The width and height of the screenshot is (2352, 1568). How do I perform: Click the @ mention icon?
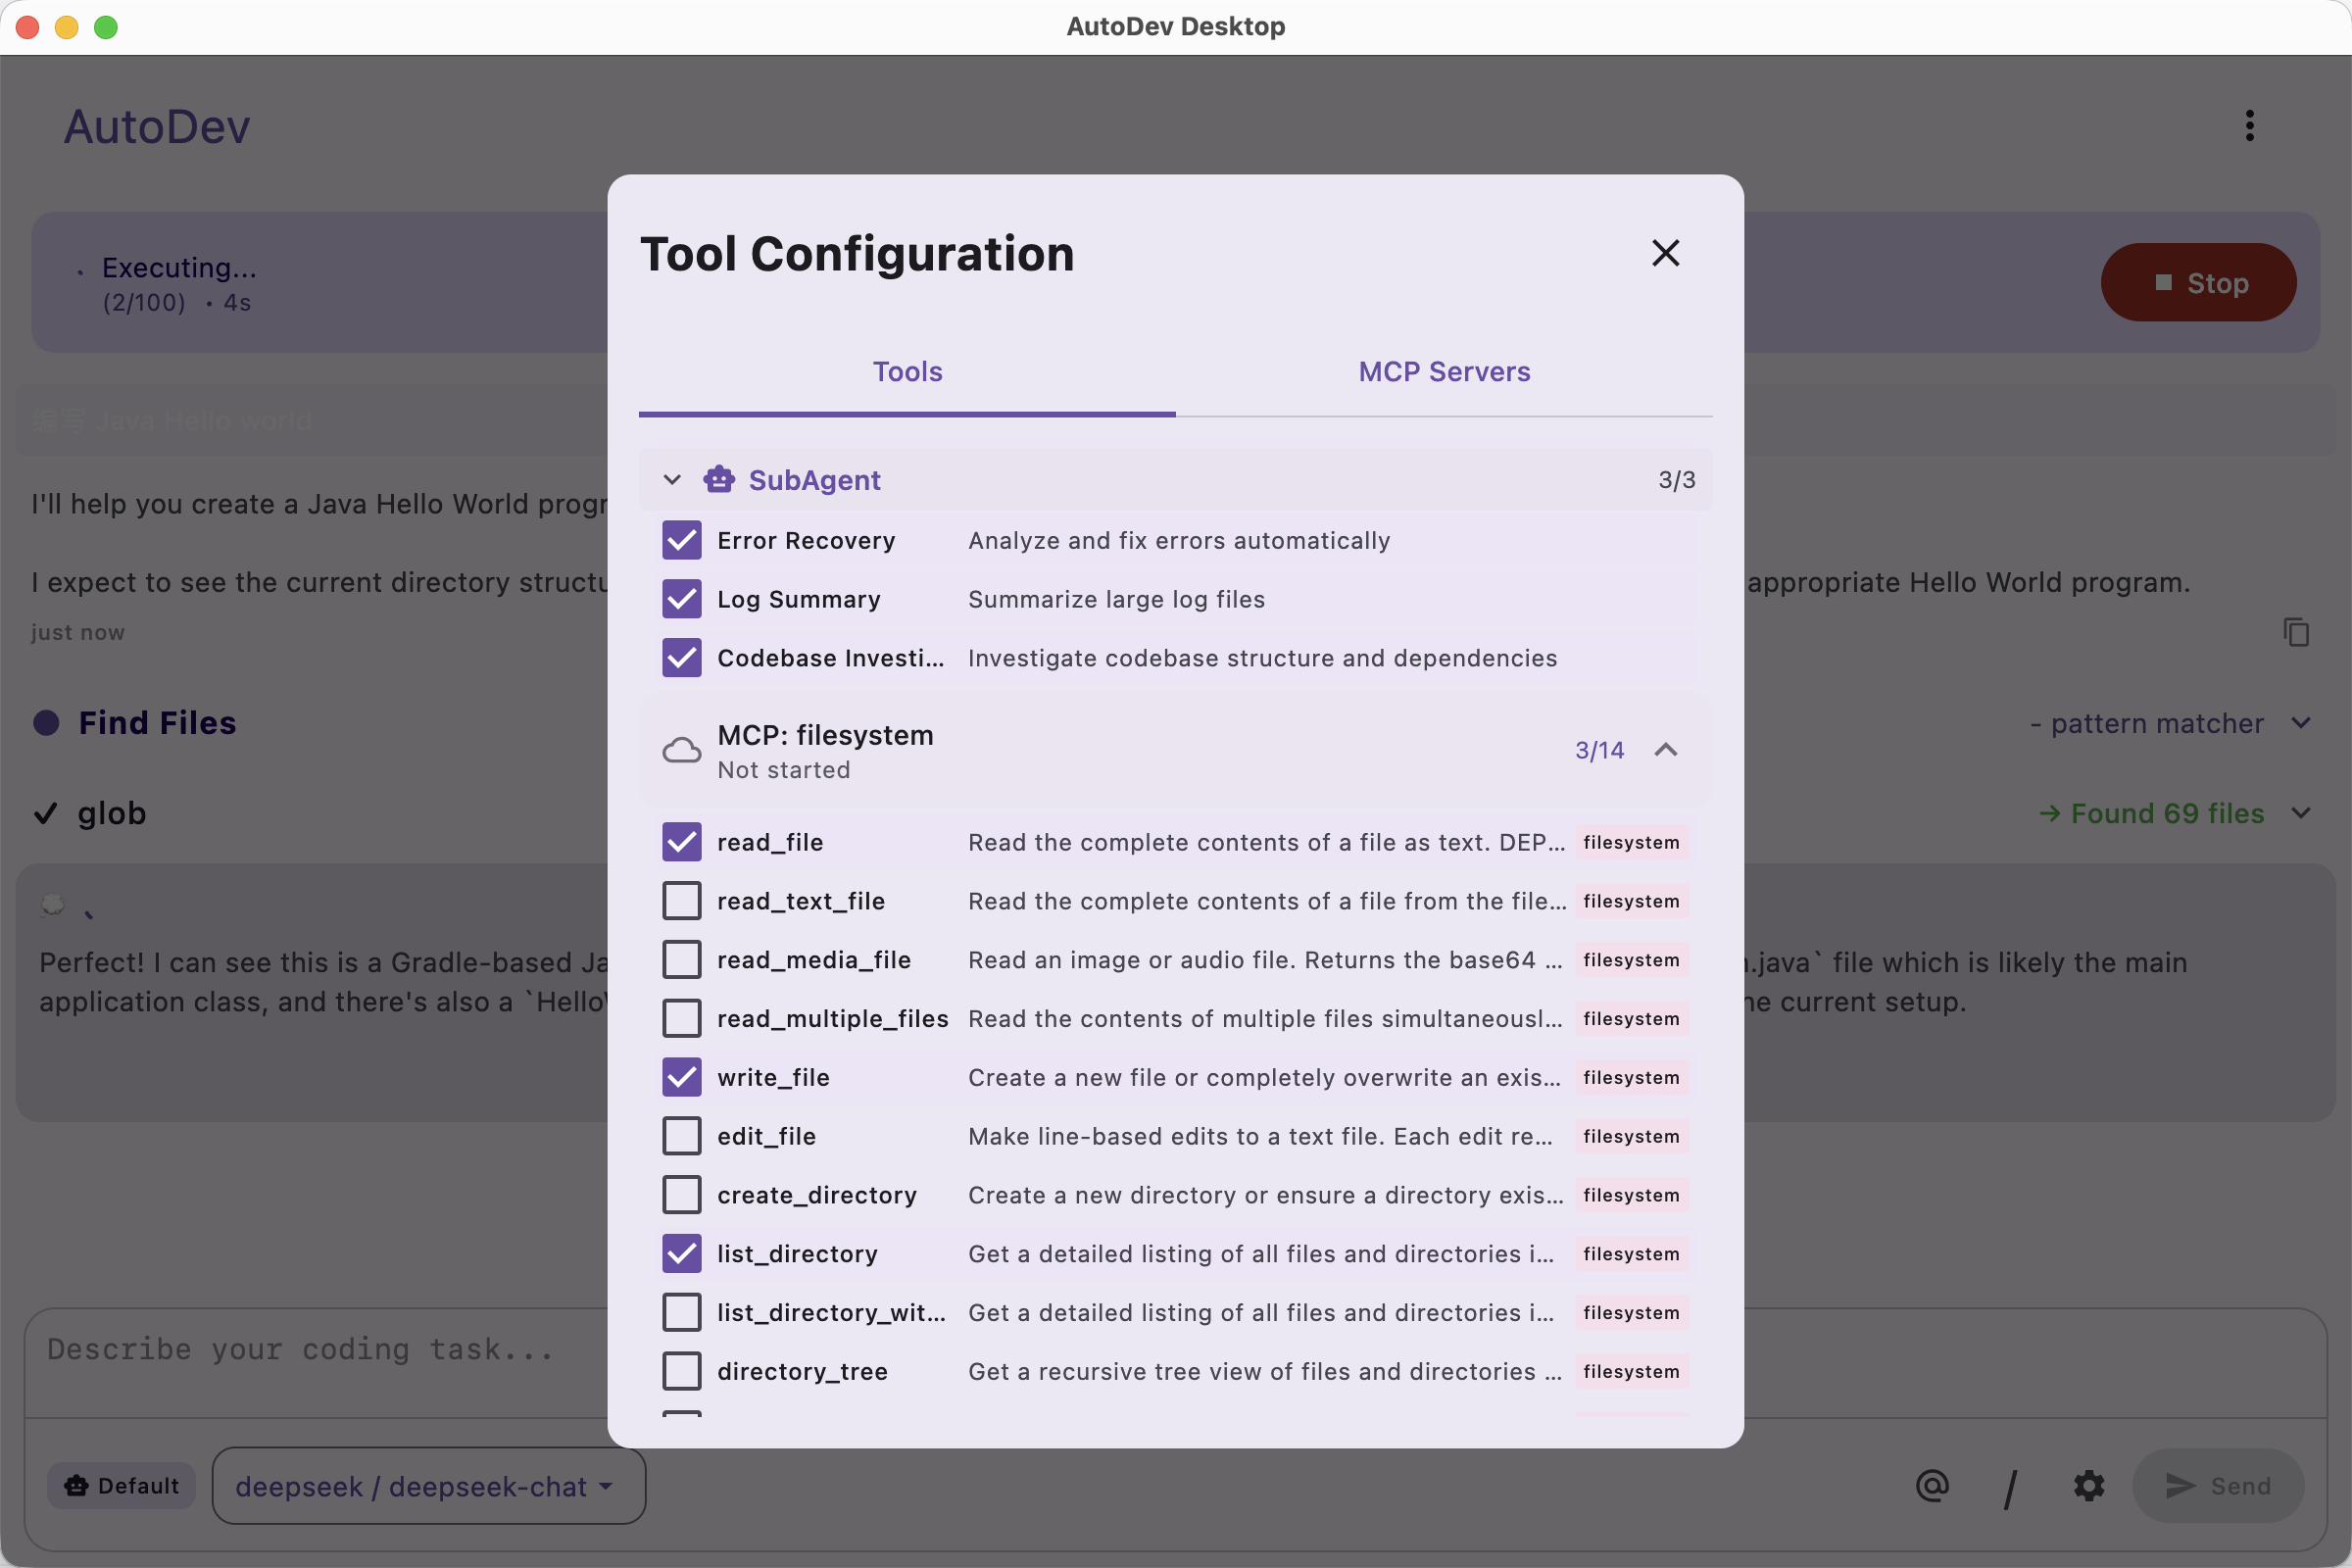pyautogui.click(x=1932, y=1486)
